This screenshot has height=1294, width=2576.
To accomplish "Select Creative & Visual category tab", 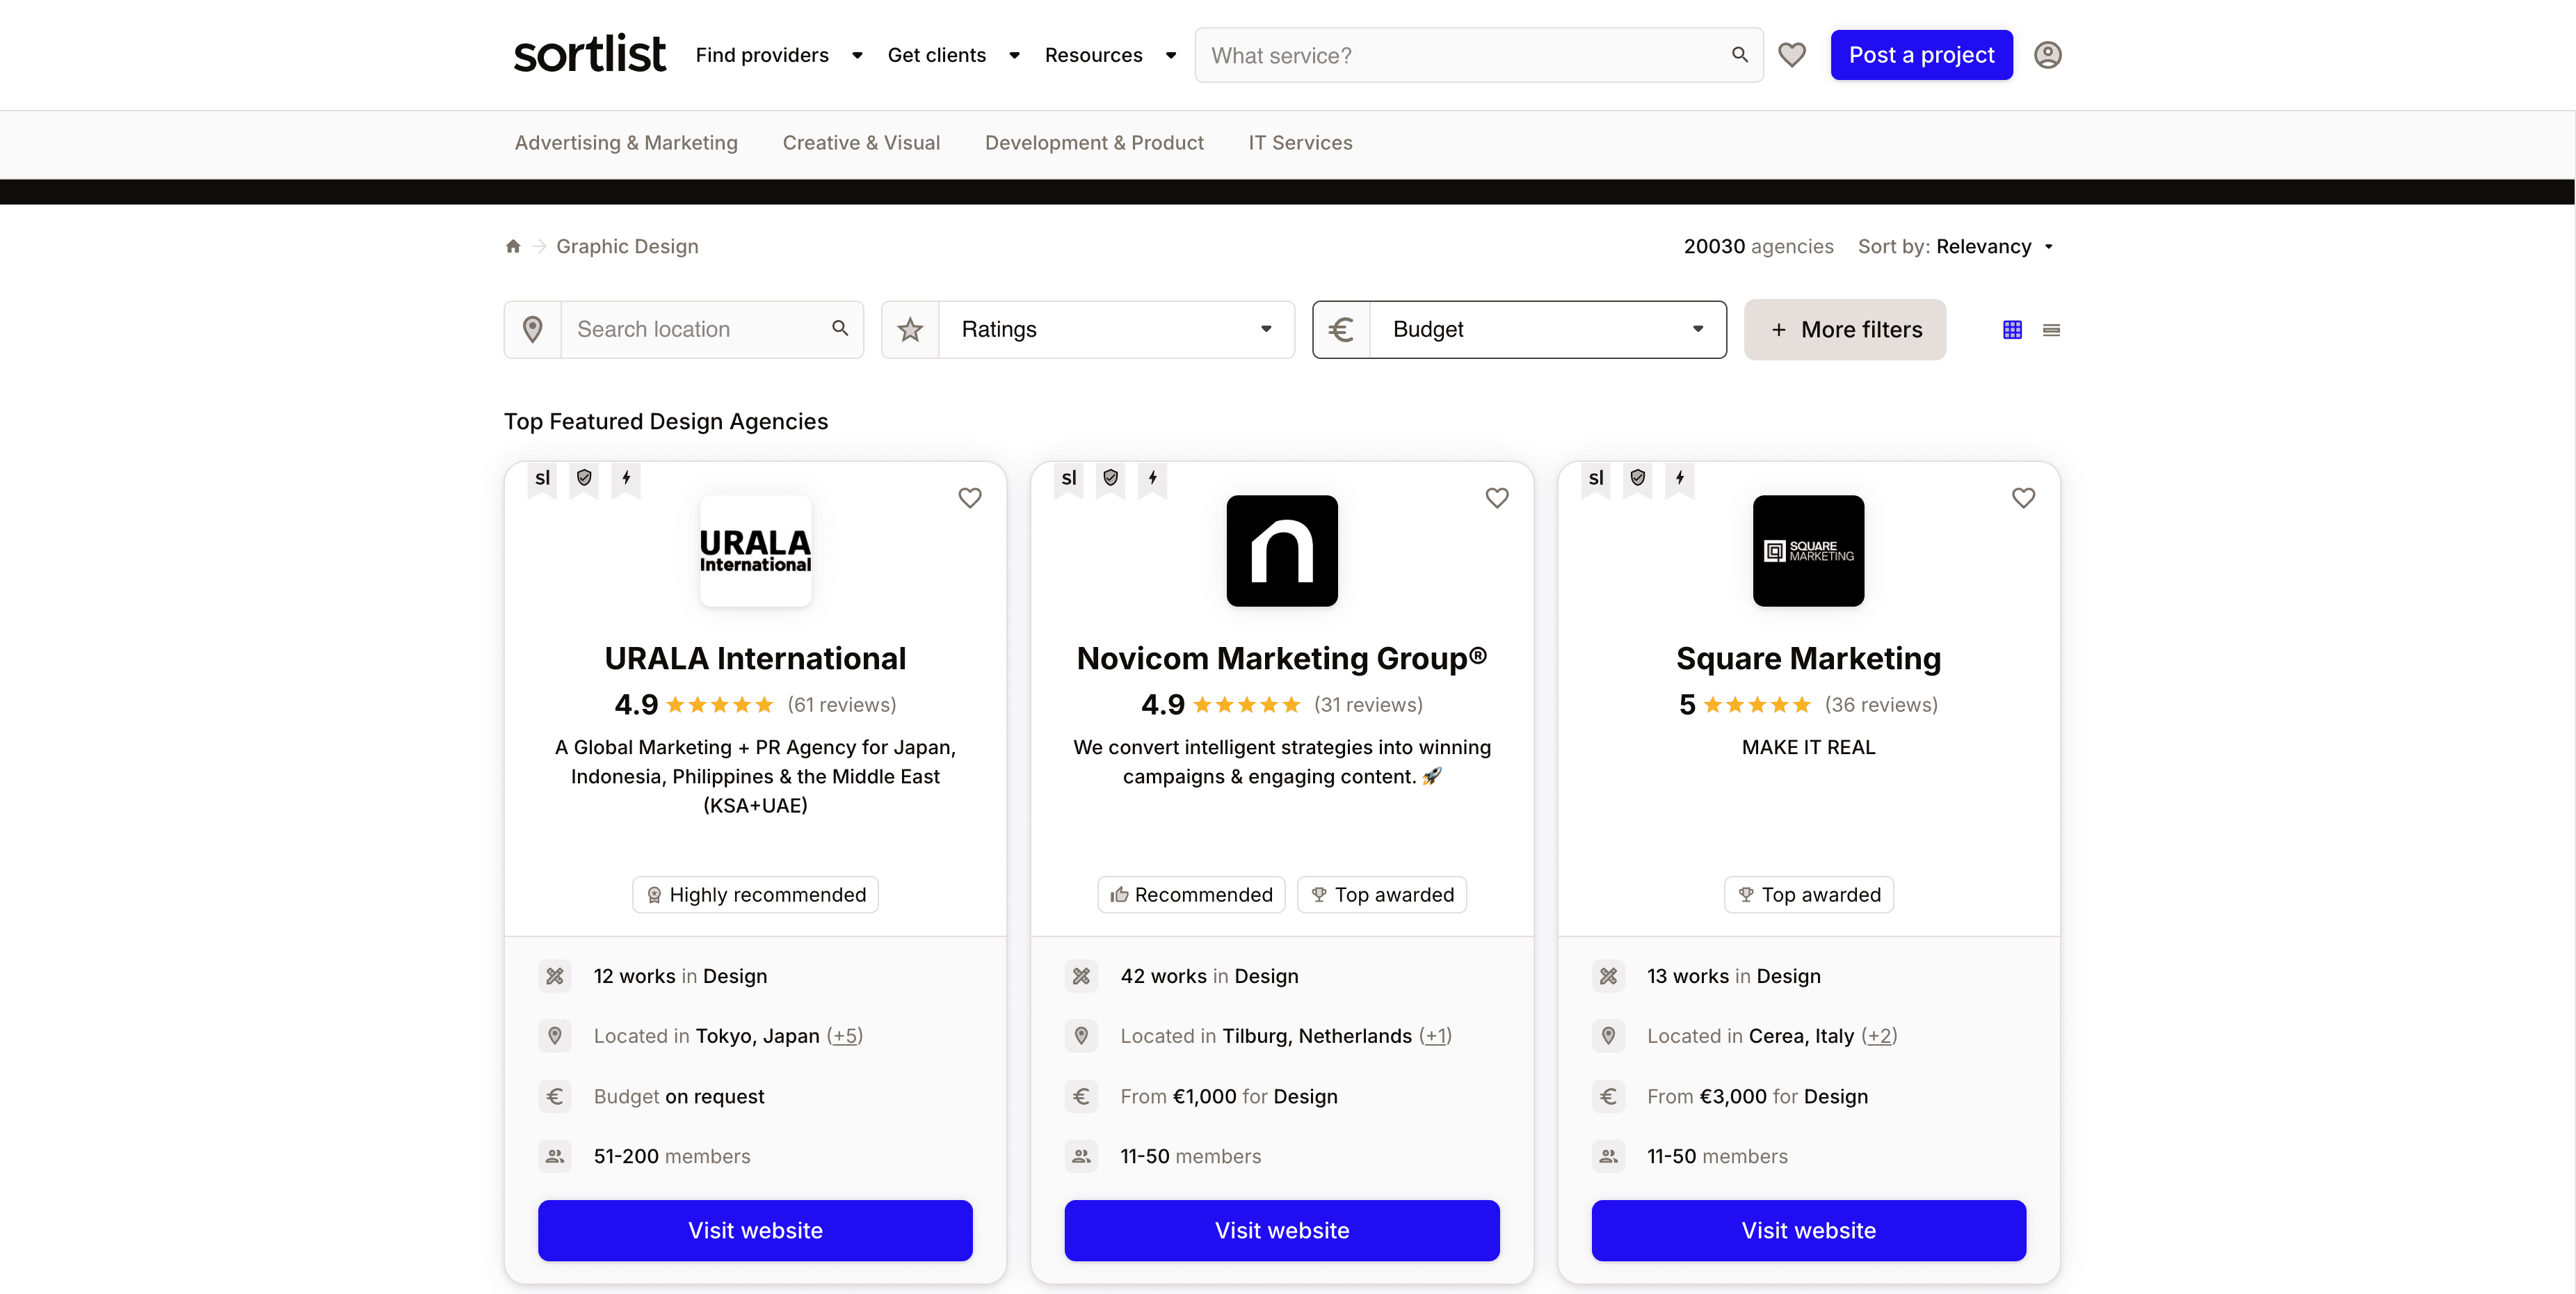I will [x=861, y=143].
